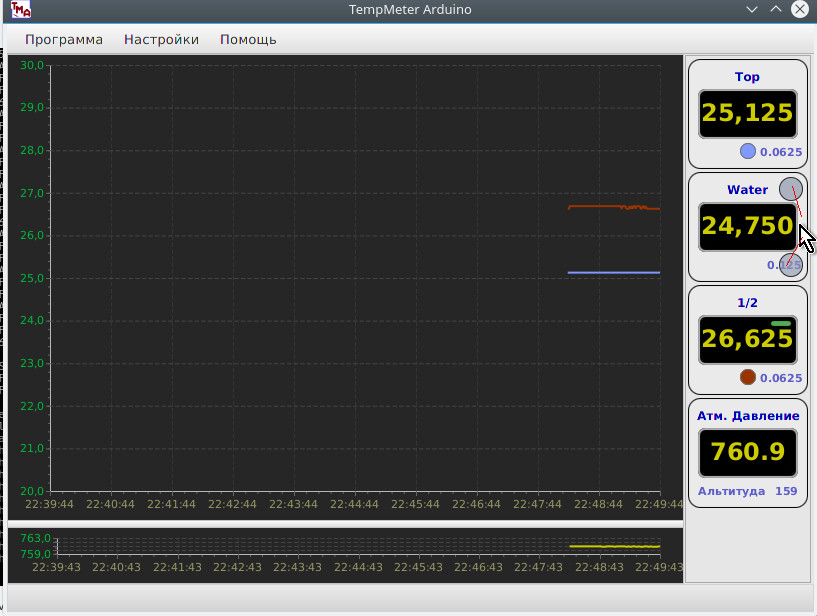Select the 1/2 sensor reading 26,625

748,340
